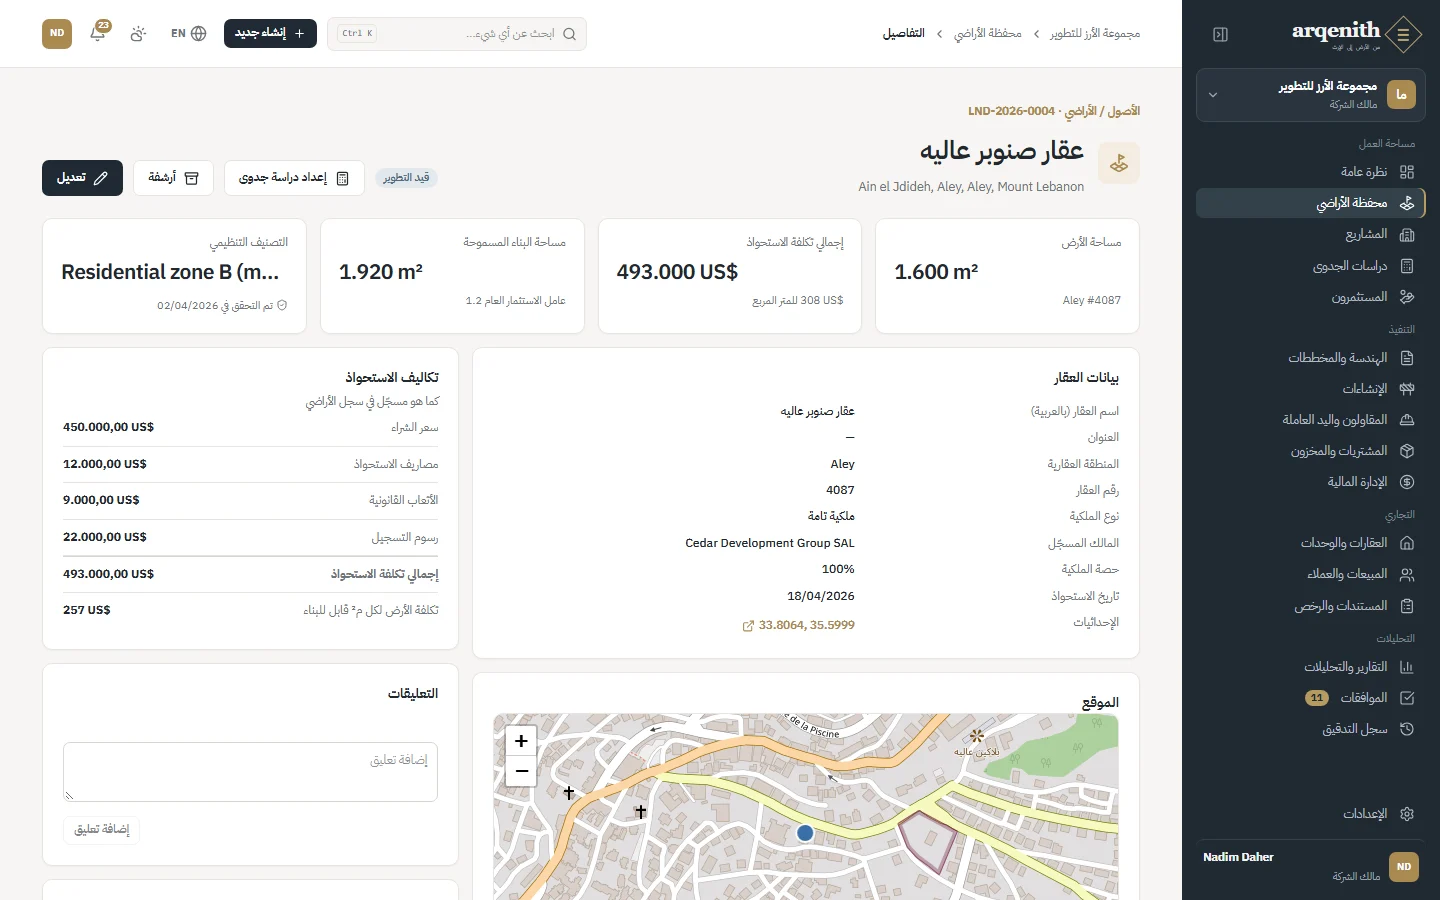Open notifications bell icon
The height and width of the screenshot is (900, 1440).
(x=98, y=33)
